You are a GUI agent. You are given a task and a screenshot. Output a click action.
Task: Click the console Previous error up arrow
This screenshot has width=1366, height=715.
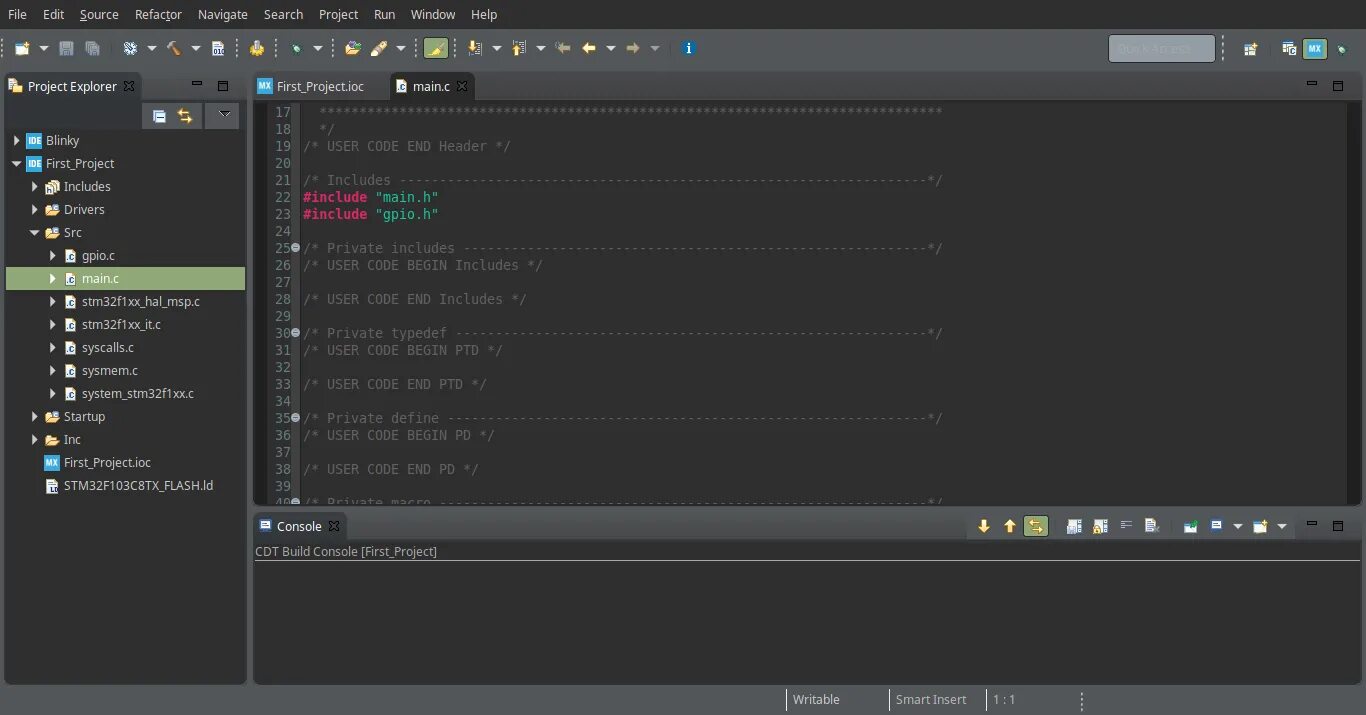1010,526
